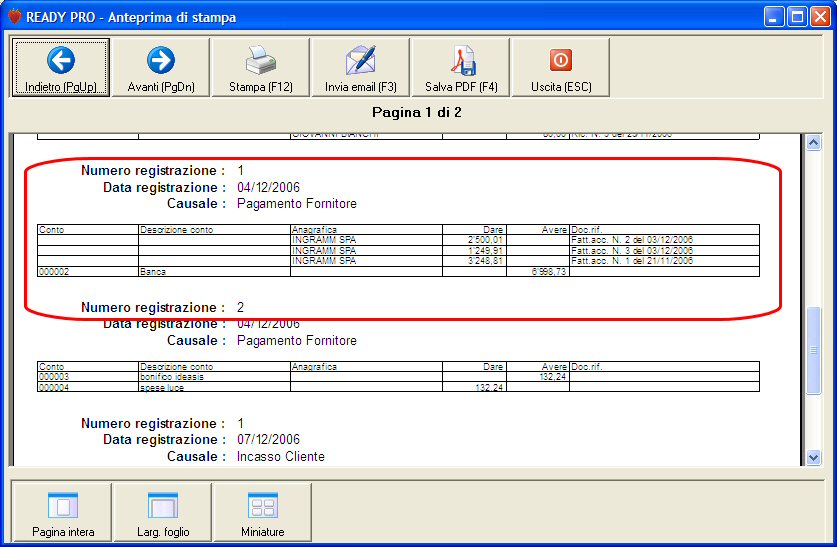
Task: Click the 'Incasso Cliente' causale text
Action: (x=281, y=456)
